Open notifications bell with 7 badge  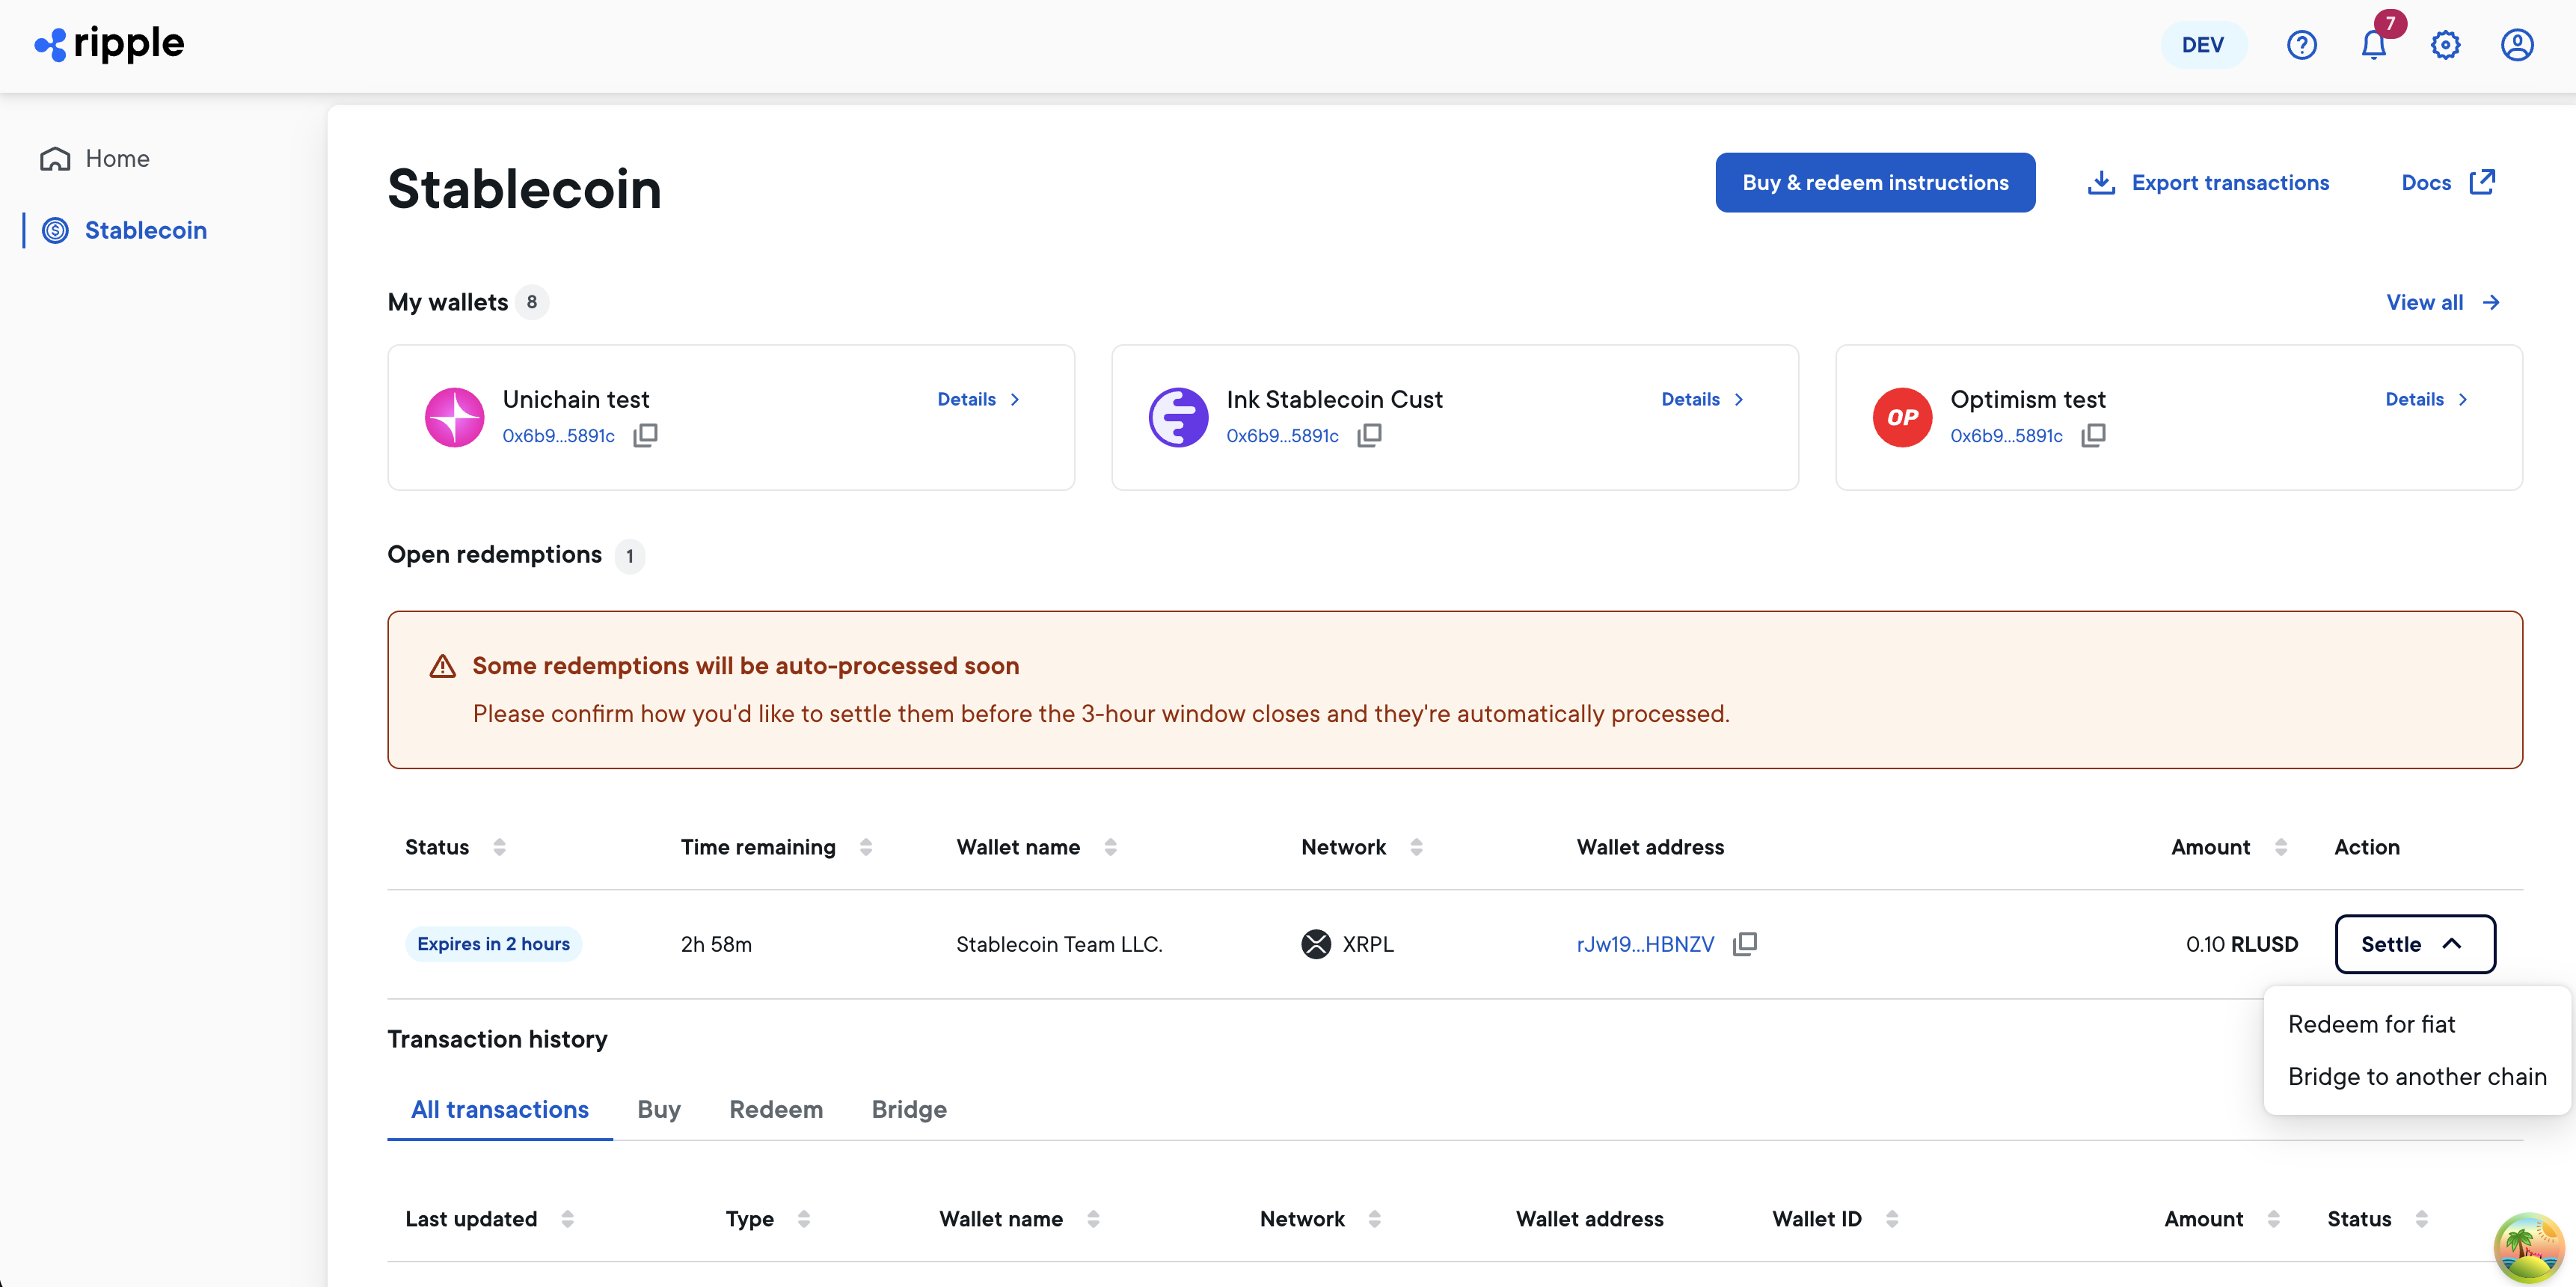coord(2374,45)
